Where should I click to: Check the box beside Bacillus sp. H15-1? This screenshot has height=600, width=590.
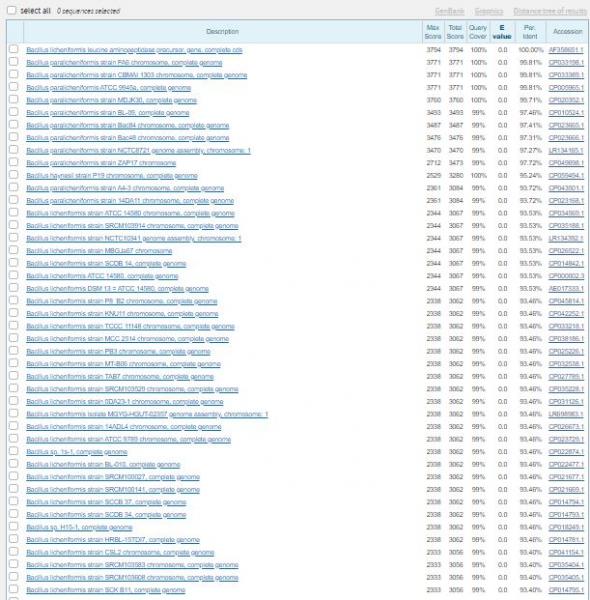(x=13, y=527)
